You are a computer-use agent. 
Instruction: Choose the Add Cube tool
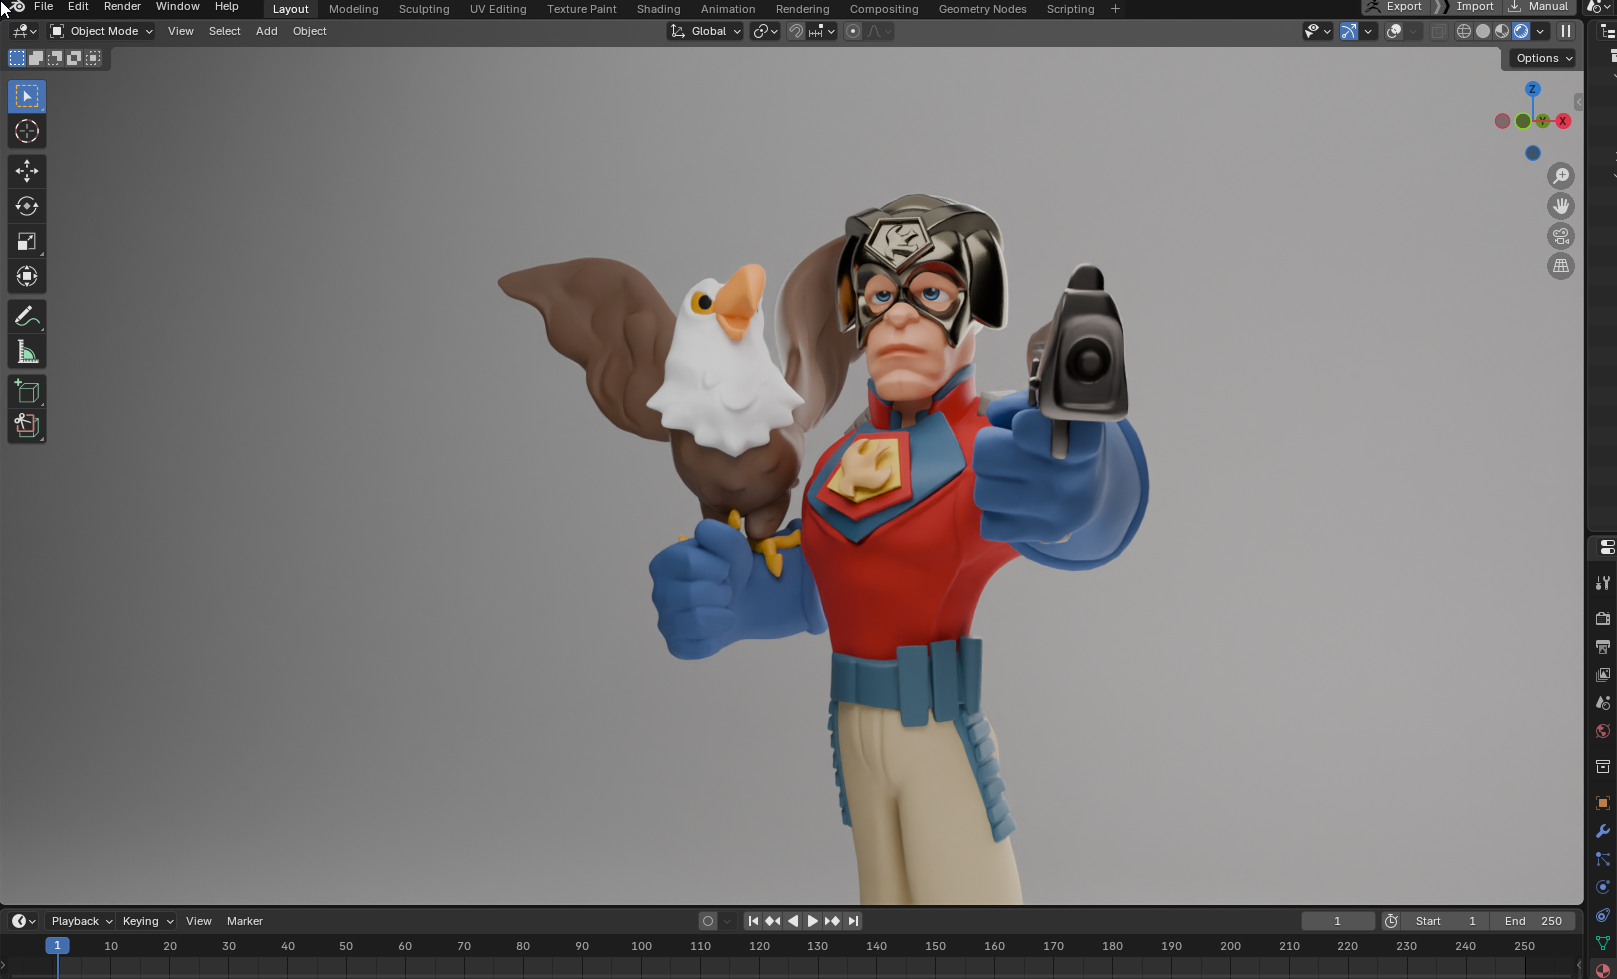[x=27, y=392]
